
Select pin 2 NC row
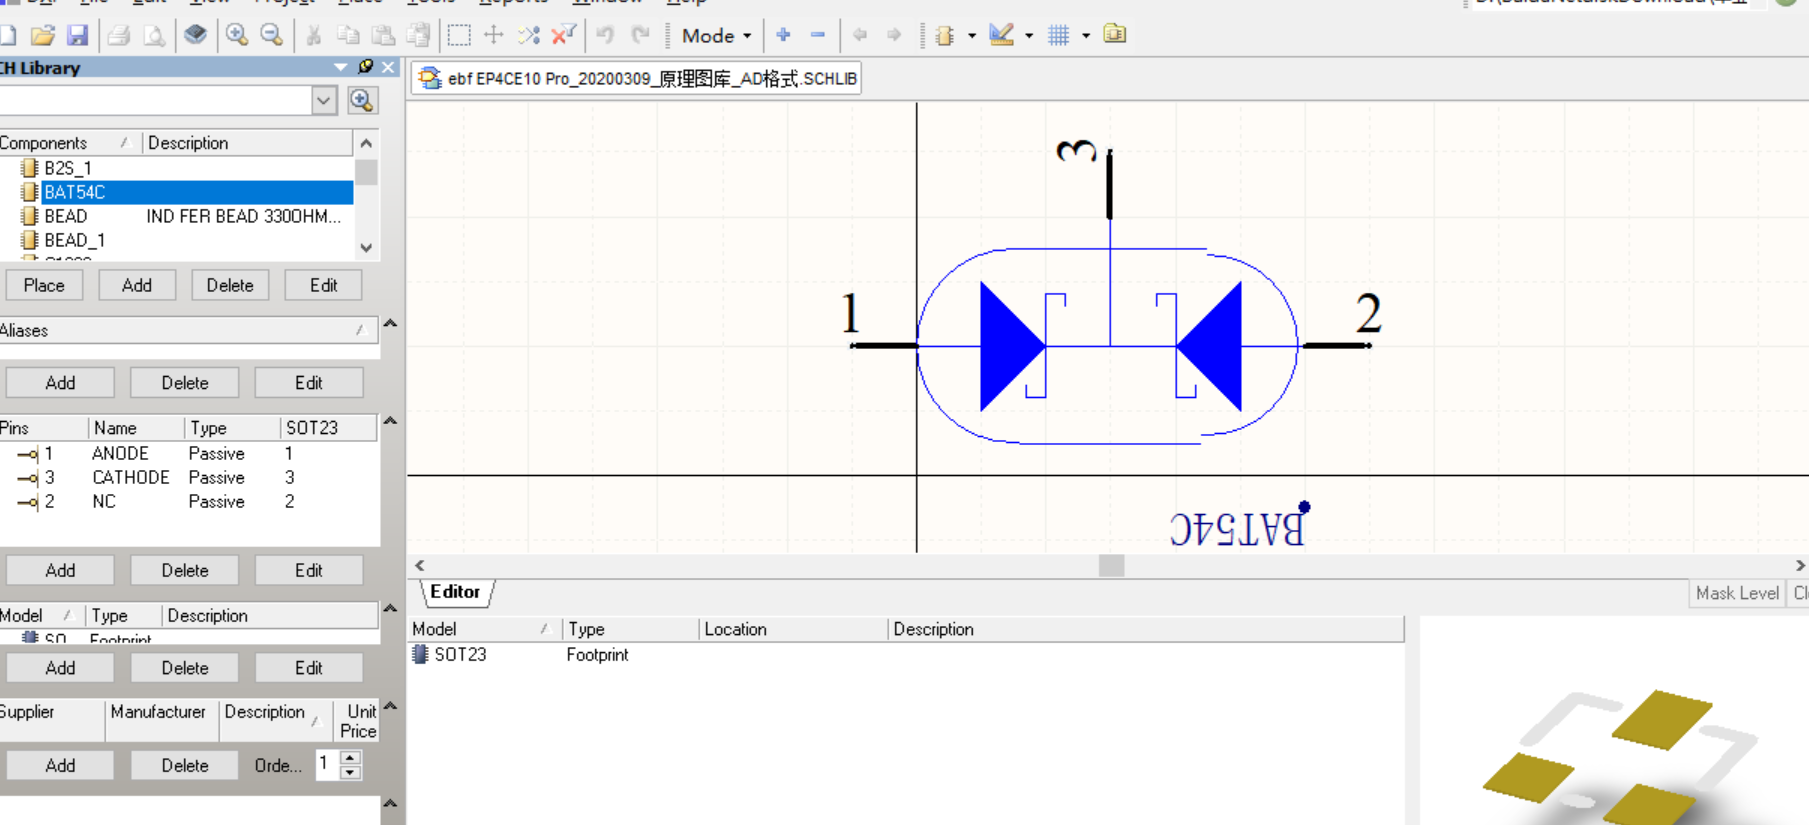click(188, 502)
